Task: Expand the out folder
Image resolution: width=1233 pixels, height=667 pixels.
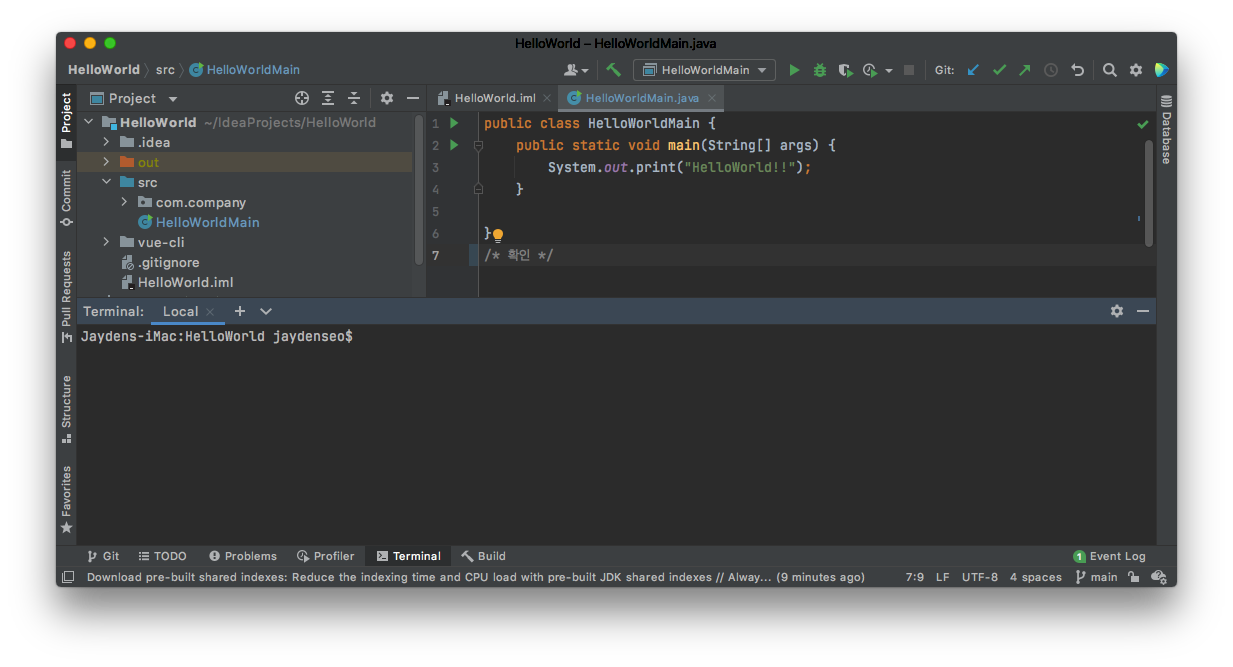Action: click(x=106, y=162)
